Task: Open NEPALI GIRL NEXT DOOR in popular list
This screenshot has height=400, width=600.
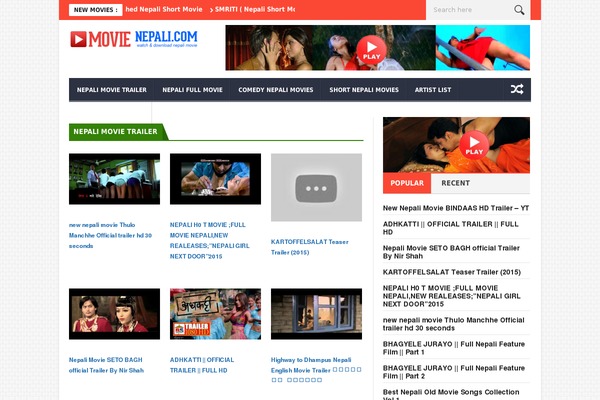Action: coord(452,296)
